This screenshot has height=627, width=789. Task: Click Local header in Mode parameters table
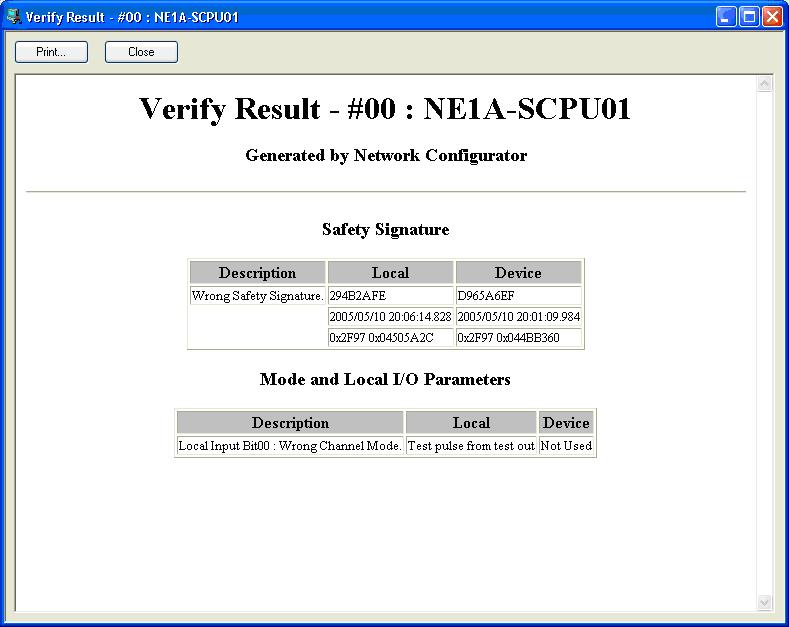coord(471,423)
